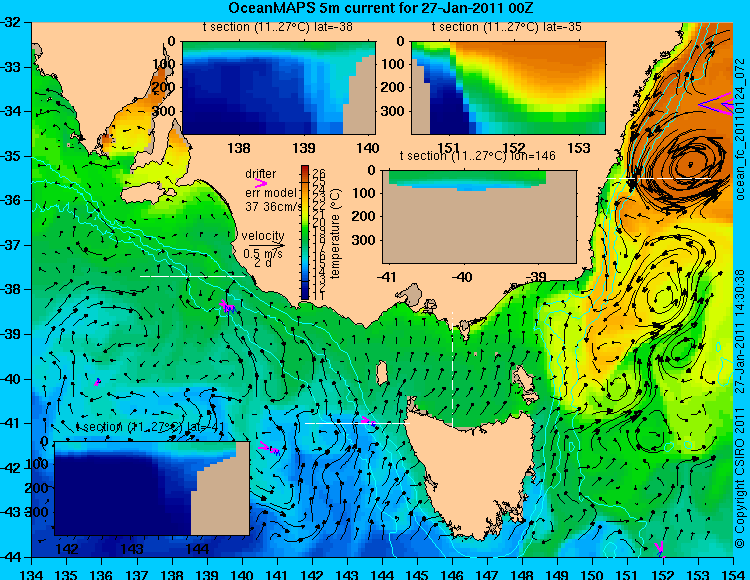The height and width of the screenshot is (580, 750).
Task: Select the "t section (11..27°C) lat=-35" inset title
Action: (507, 27)
